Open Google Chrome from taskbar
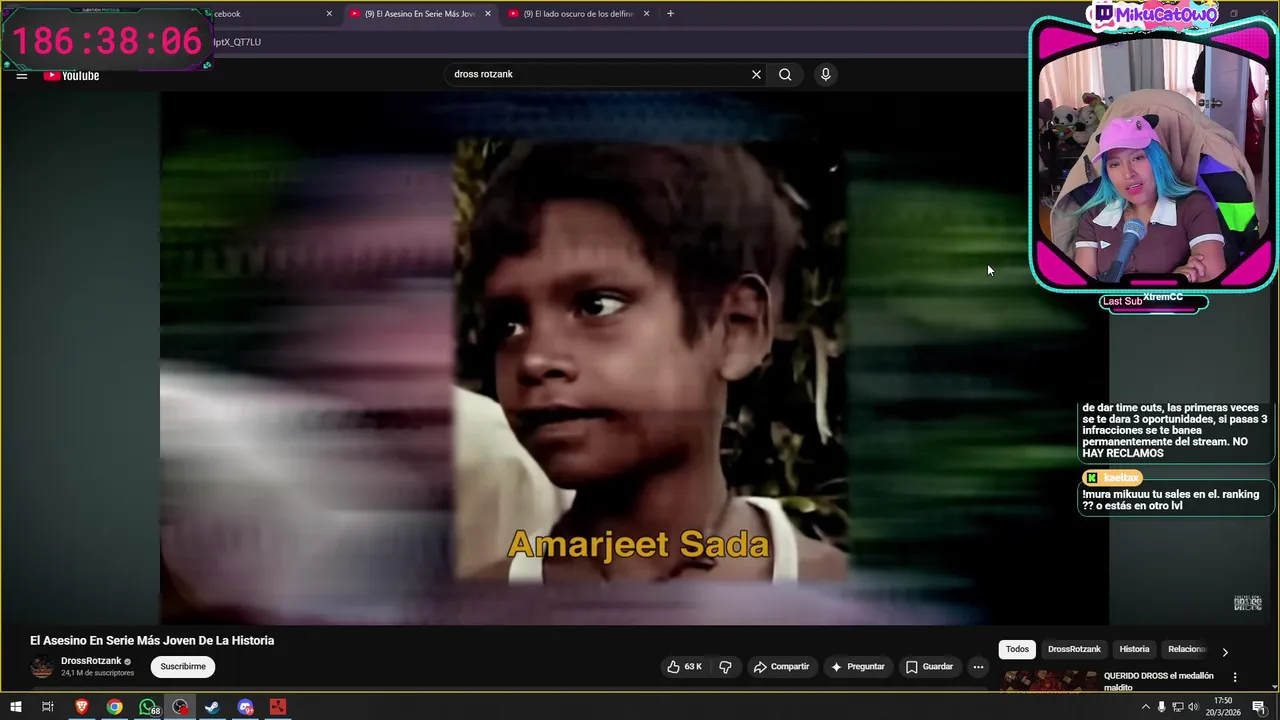Image resolution: width=1280 pixels, height=720 pixels. click(115, 707)
